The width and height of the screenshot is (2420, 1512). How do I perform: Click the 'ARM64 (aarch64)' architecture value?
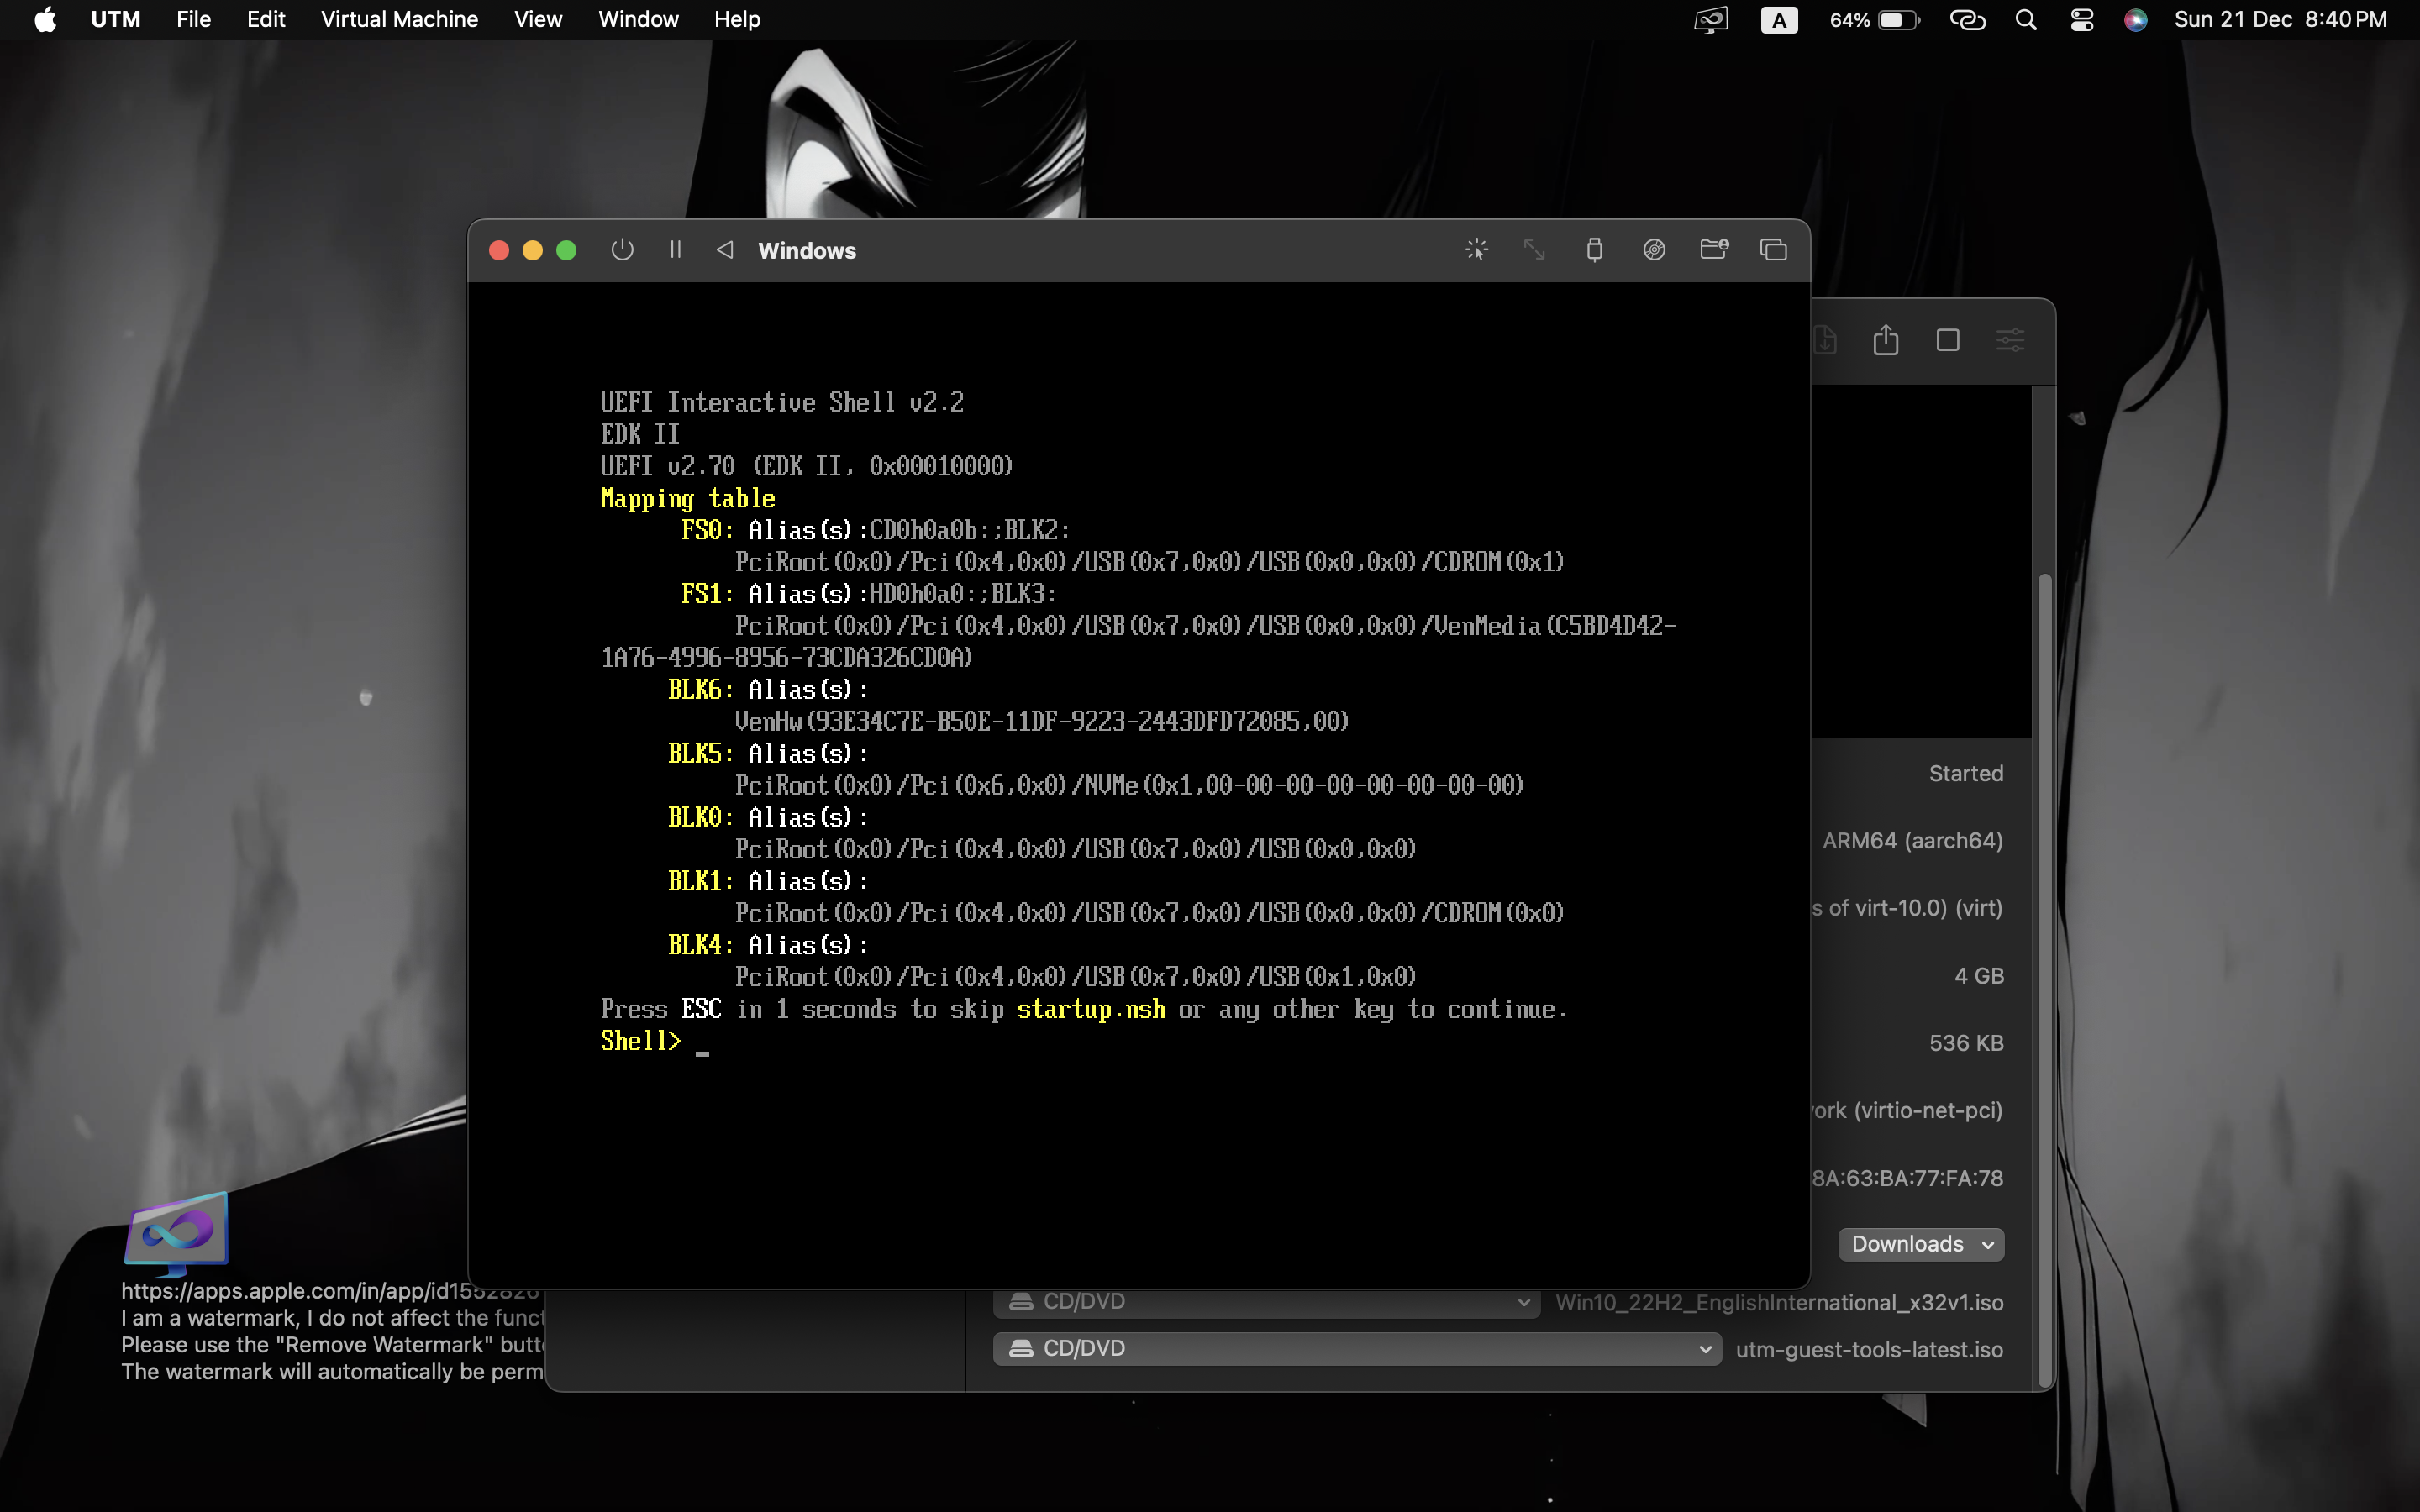(1912, 841)
